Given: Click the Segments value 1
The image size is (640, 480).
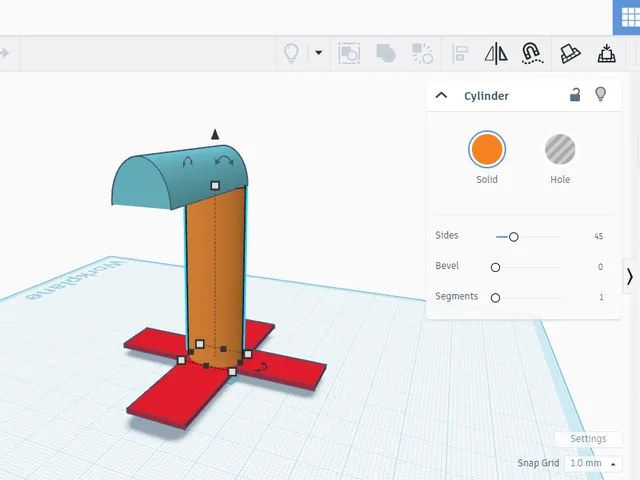Looking at the screenshot, I should click(601, 298).
